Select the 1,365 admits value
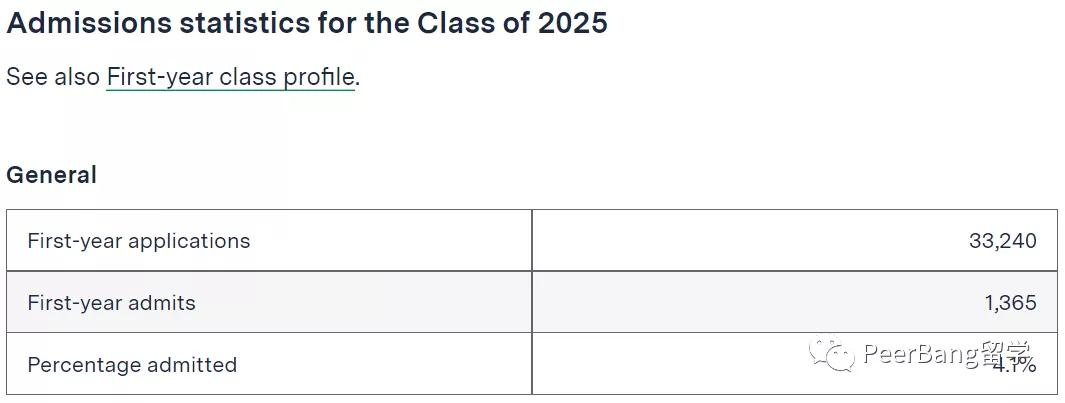This screenshot has height=403, width=1065. coord(1009,303)
